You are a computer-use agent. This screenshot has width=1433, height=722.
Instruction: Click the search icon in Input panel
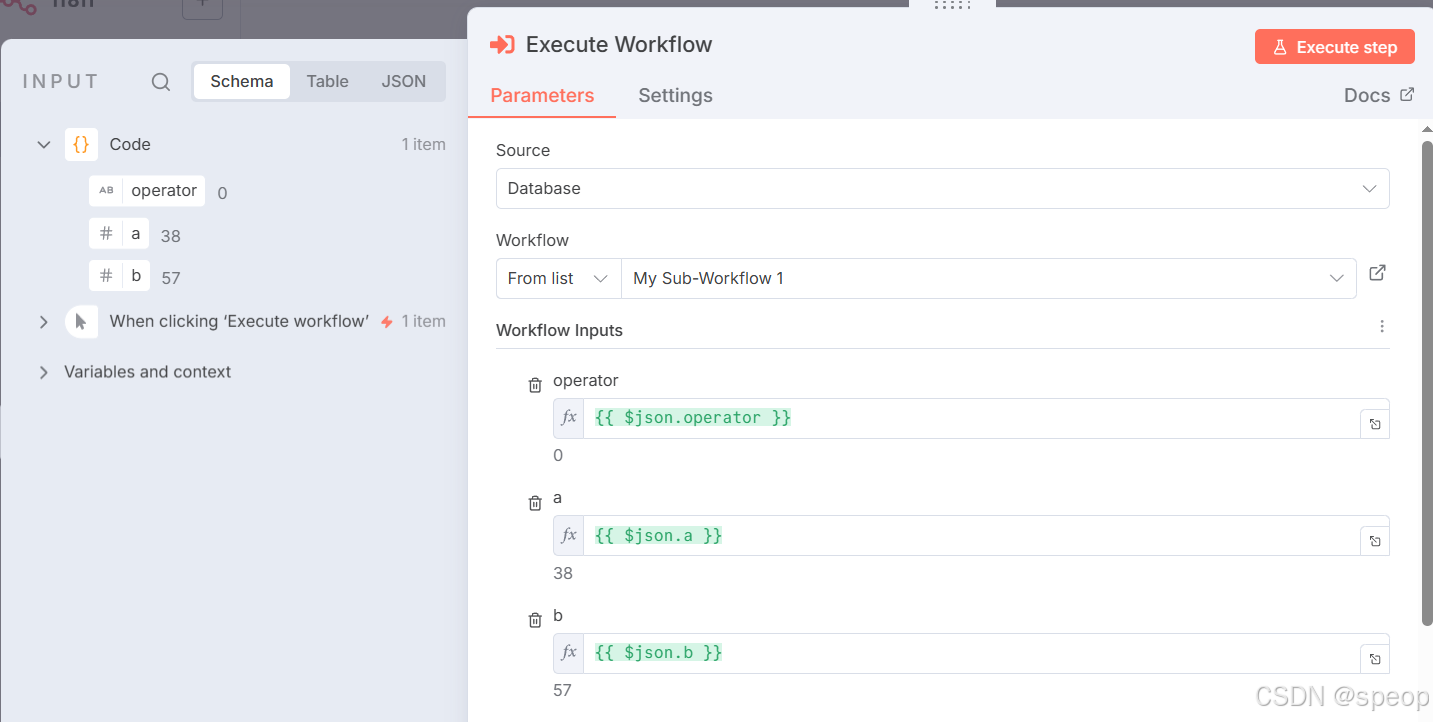point(161,82)
